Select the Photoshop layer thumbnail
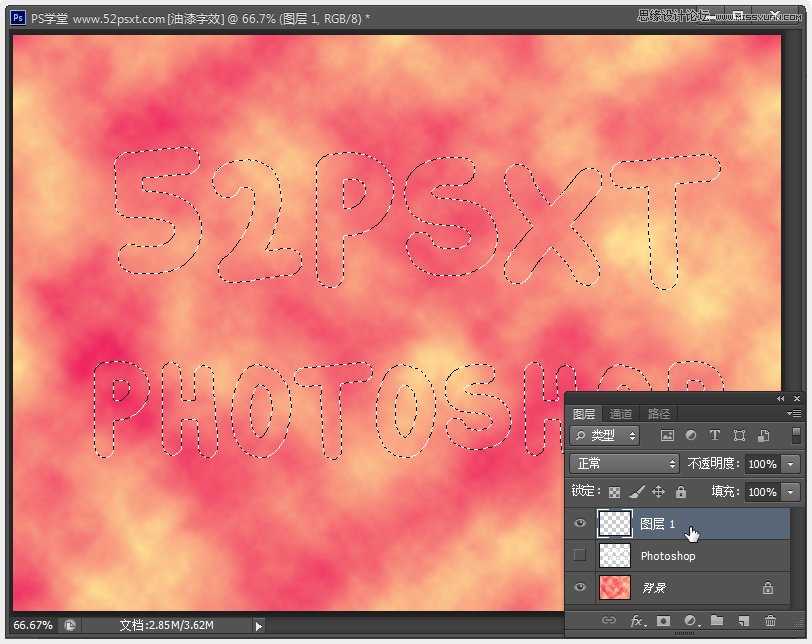The width and height of the screenshot is (812, 644). coord(615,555)
